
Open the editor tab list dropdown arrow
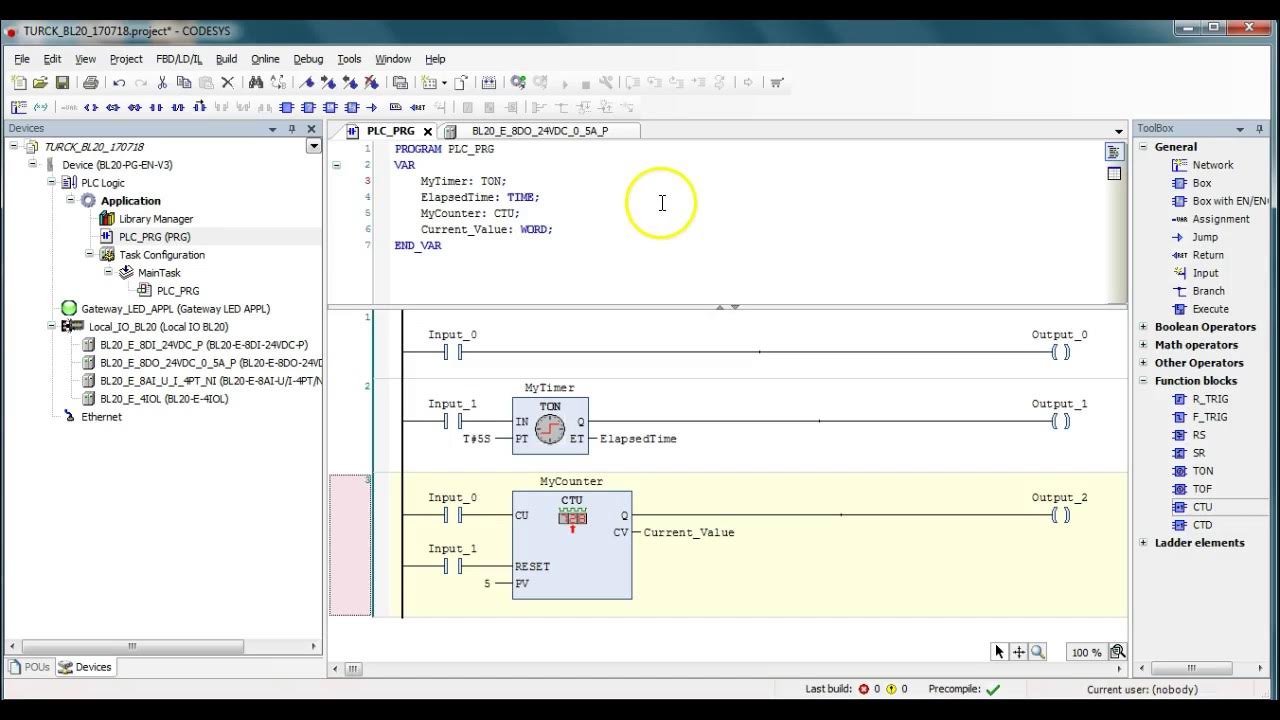(x=1118, y=131)
